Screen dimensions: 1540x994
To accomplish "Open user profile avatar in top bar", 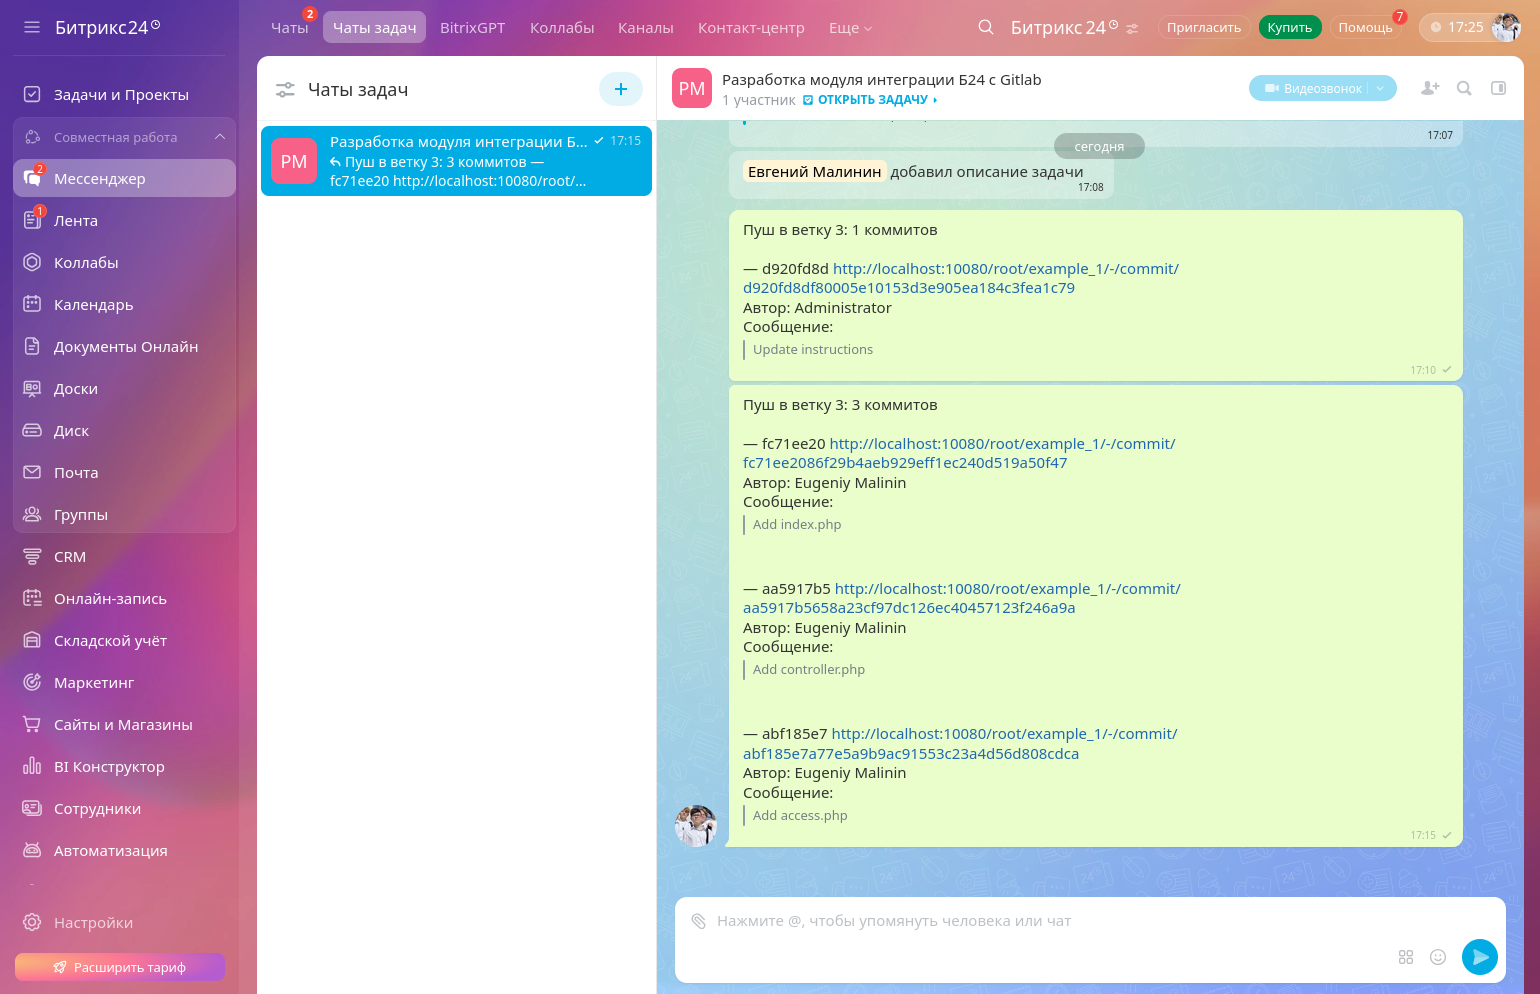I will (x=1506, y=27).
